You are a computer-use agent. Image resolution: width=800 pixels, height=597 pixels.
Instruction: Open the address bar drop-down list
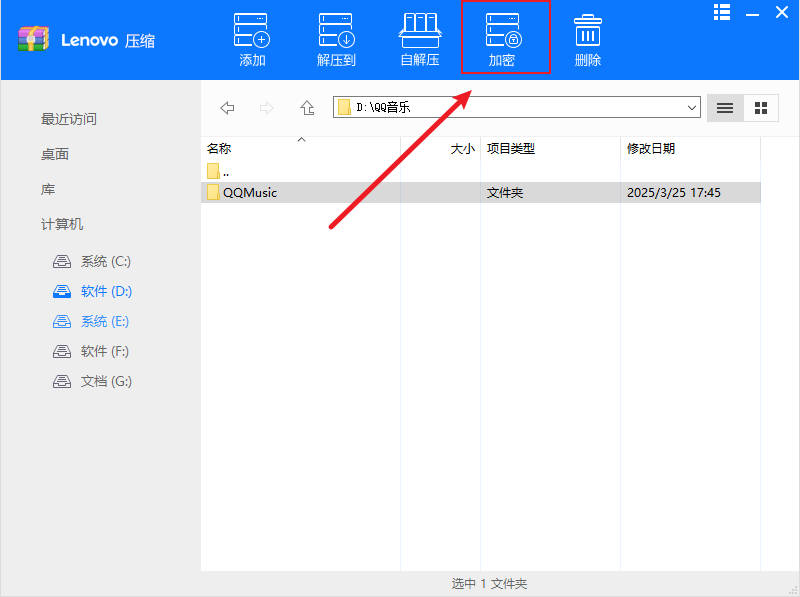[x=693, y=107]
